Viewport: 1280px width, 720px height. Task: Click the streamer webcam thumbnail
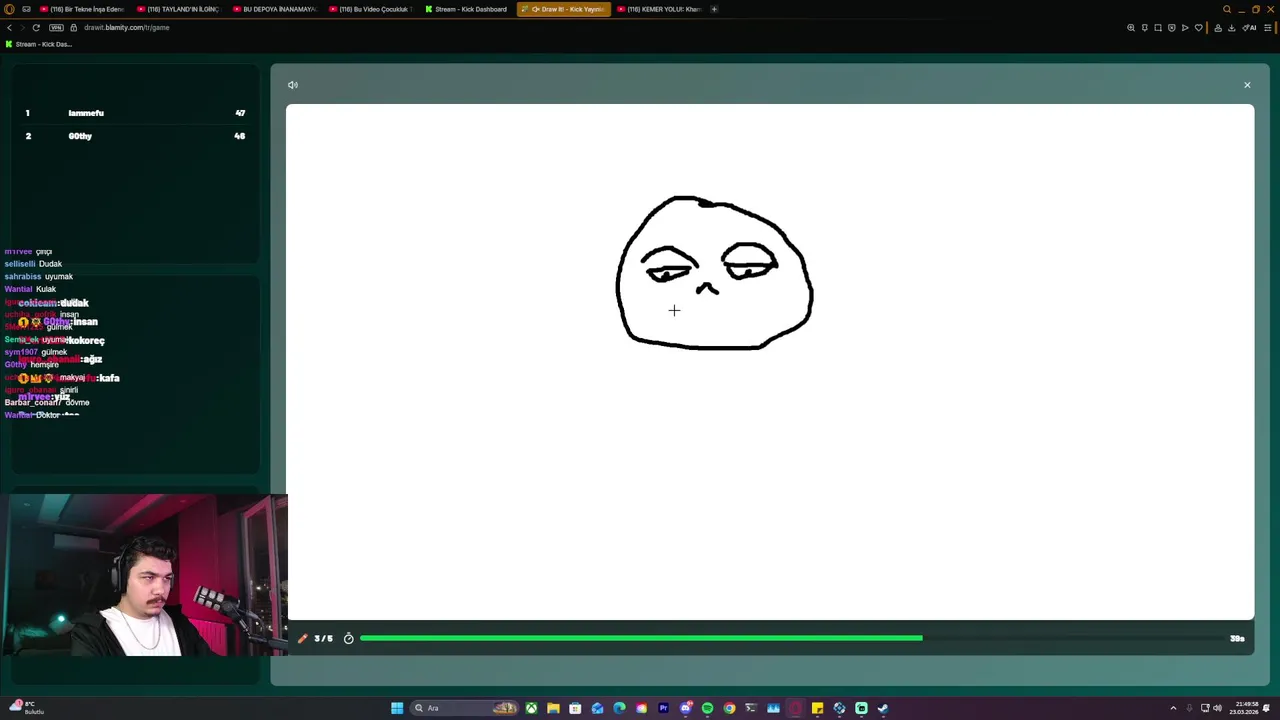click(144, 575)
